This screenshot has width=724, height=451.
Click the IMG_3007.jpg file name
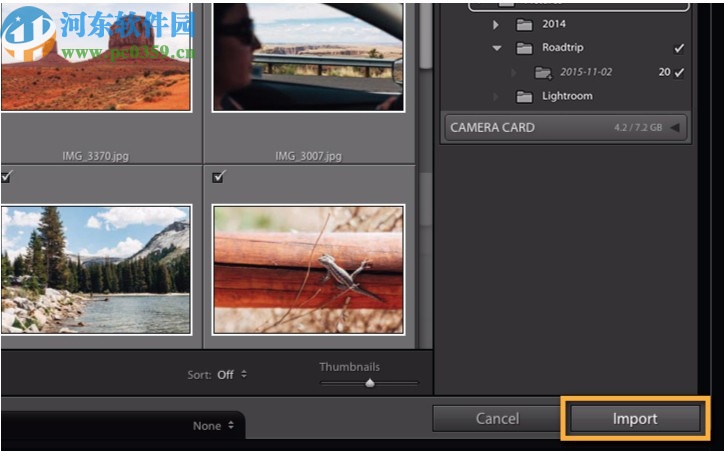(x=308, y=156)
